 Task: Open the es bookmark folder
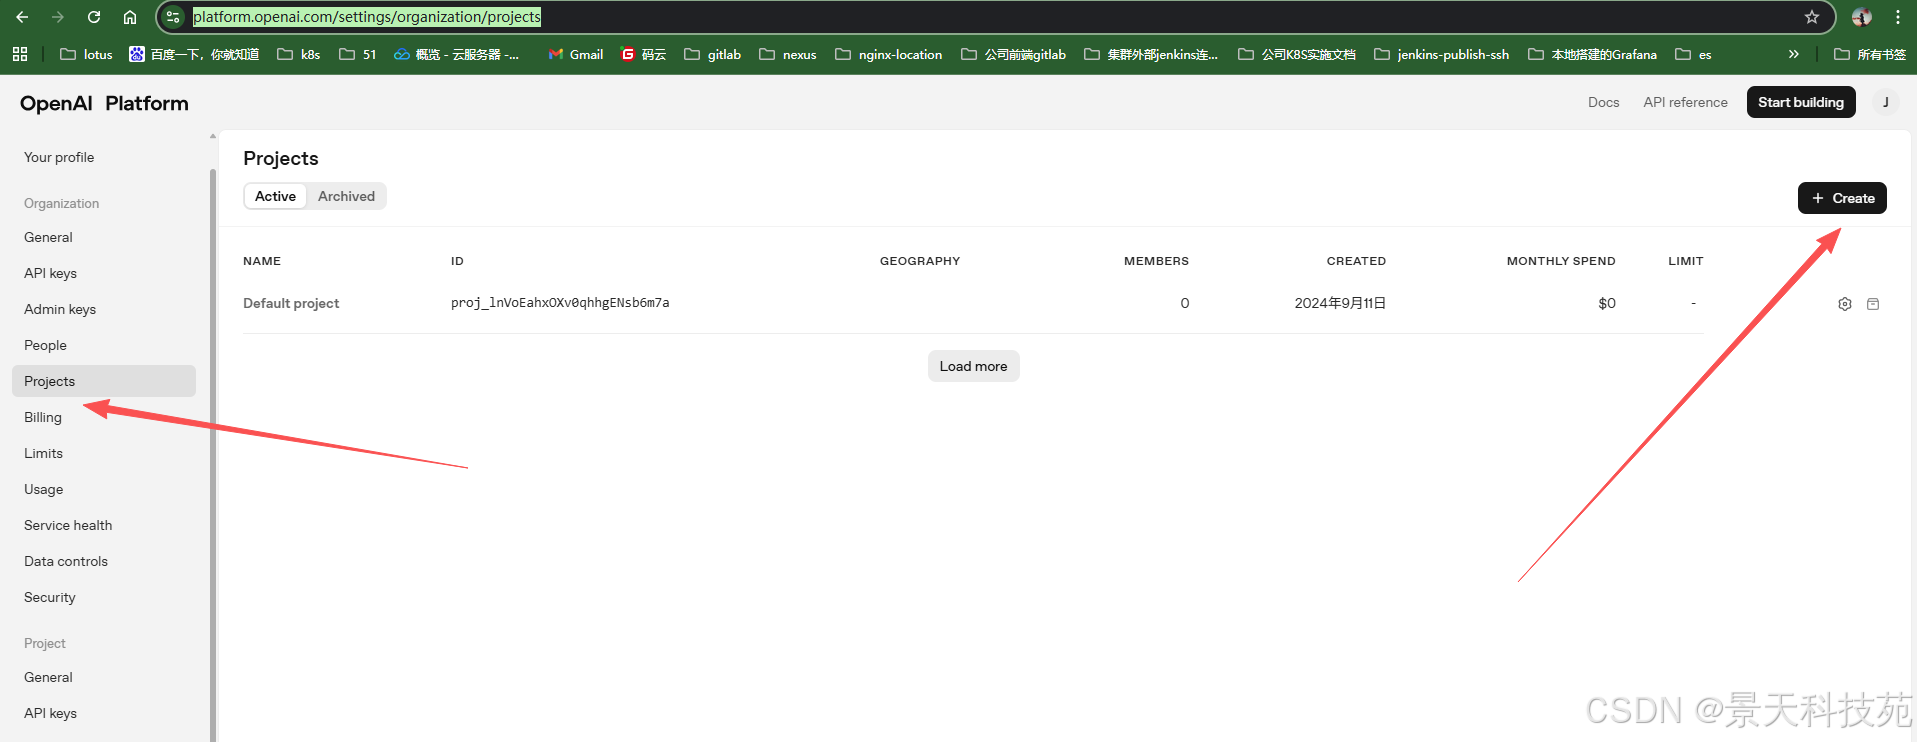pyautogui.click(x=1693, y=54)
